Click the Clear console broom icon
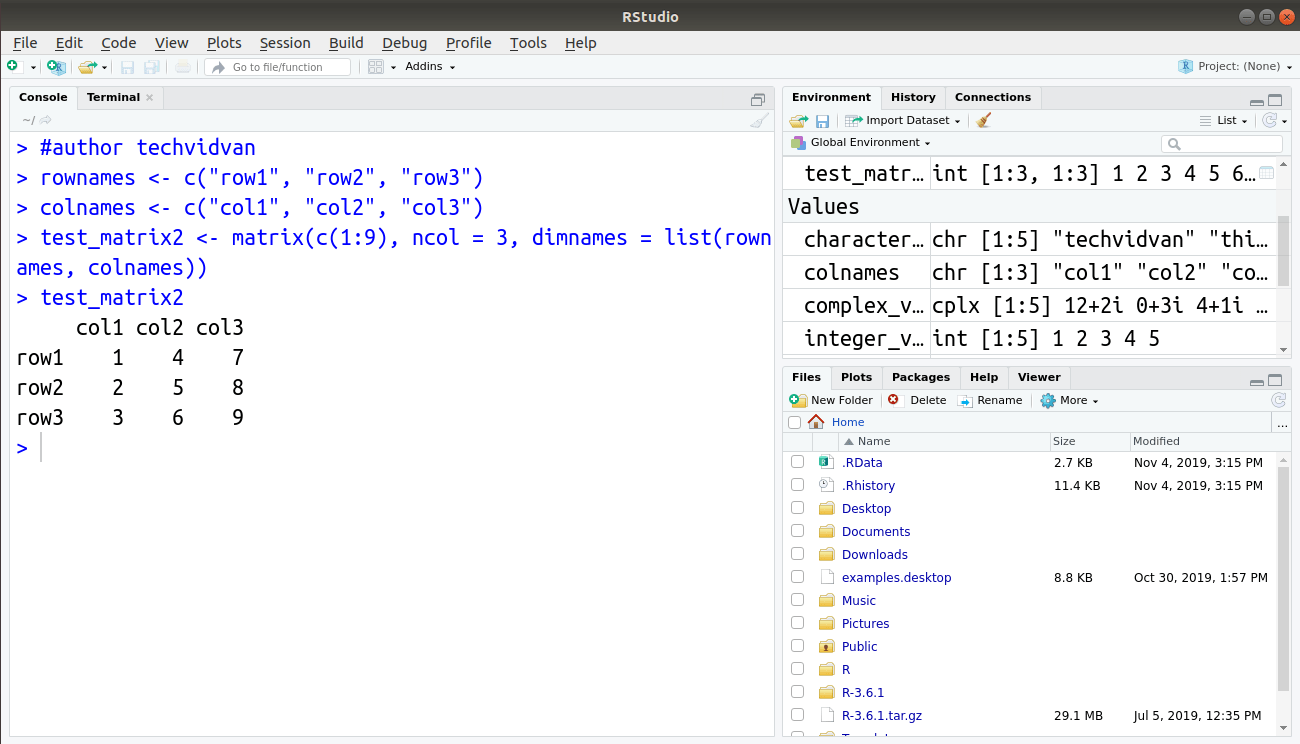This screenshot has height=744, width=1300. [x=760, y=120]
